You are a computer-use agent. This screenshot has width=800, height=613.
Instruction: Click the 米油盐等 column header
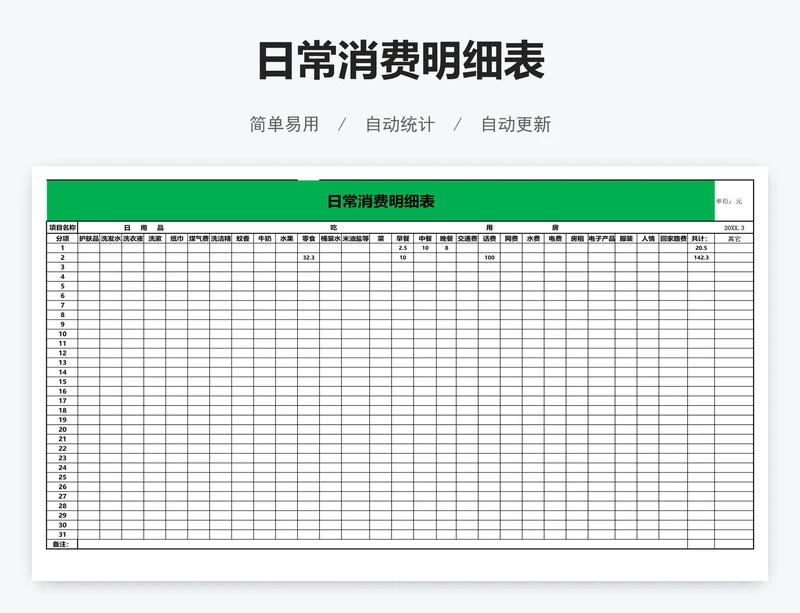point(355,238)
